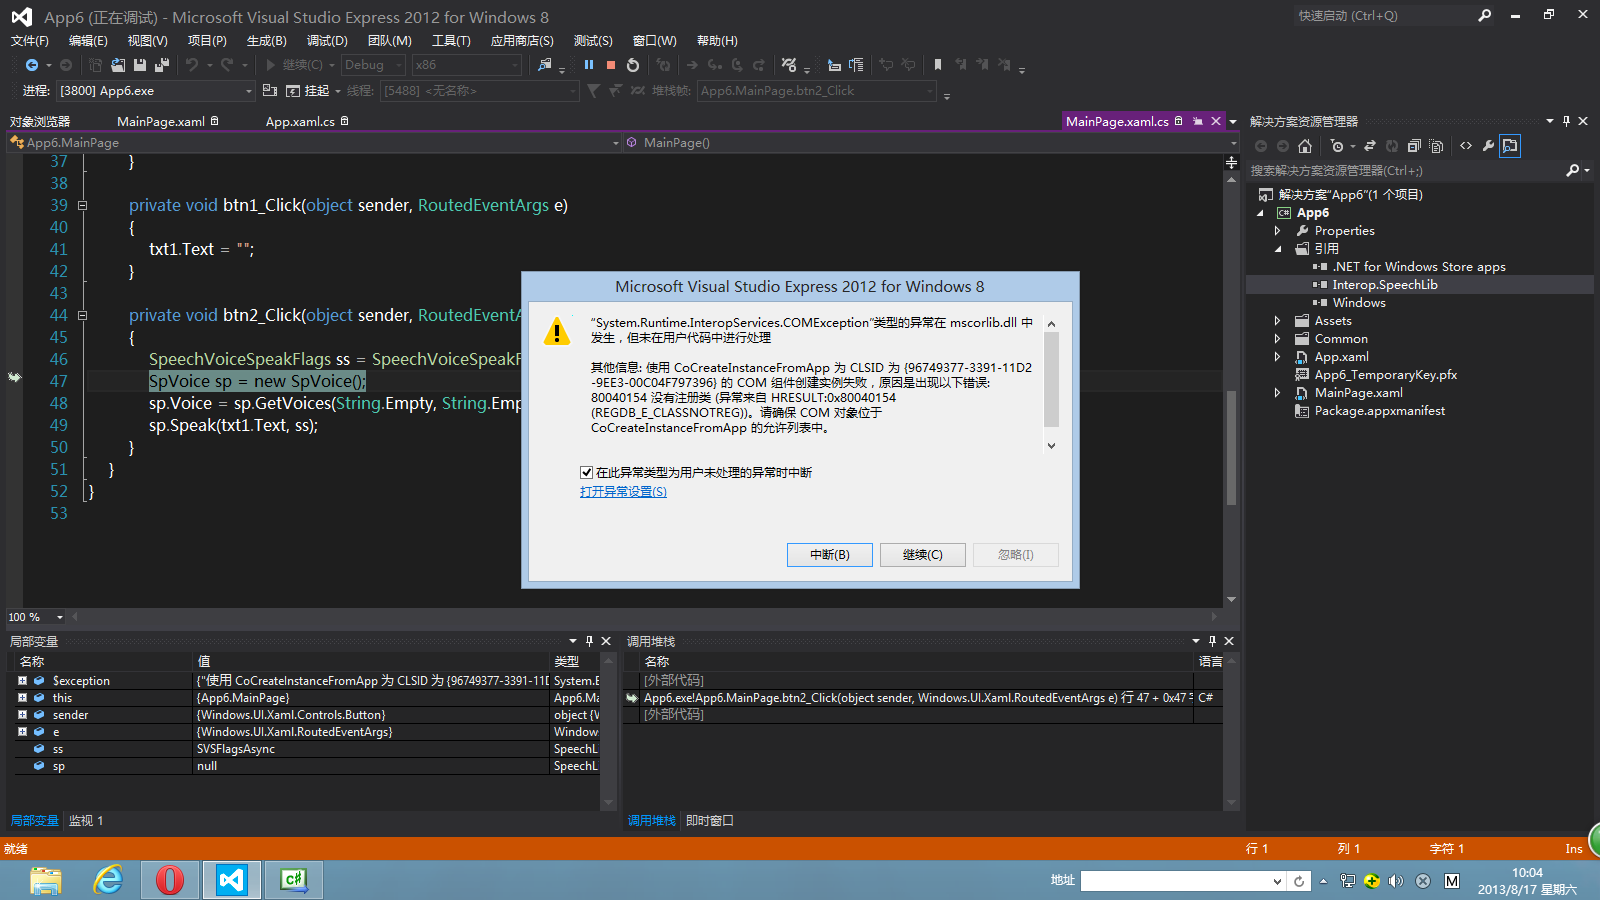
Task: Click the Navigate Backward toolbar icon
Action: pyautogui.click(x=32, y=65)
